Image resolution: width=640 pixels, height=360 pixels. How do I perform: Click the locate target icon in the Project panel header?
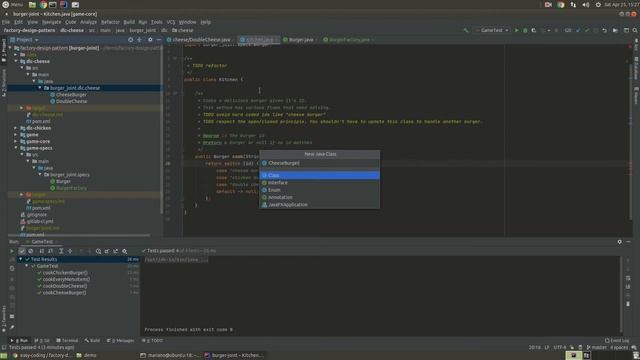tap(131, 40)
